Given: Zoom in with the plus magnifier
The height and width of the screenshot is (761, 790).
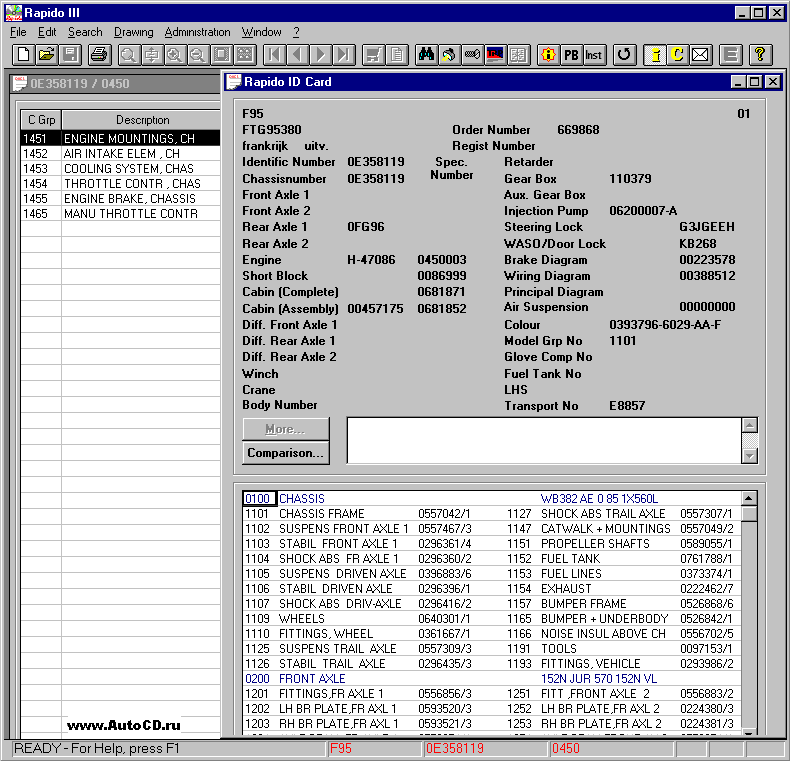Looking at the screenshot, I should [x=175, y=54].
